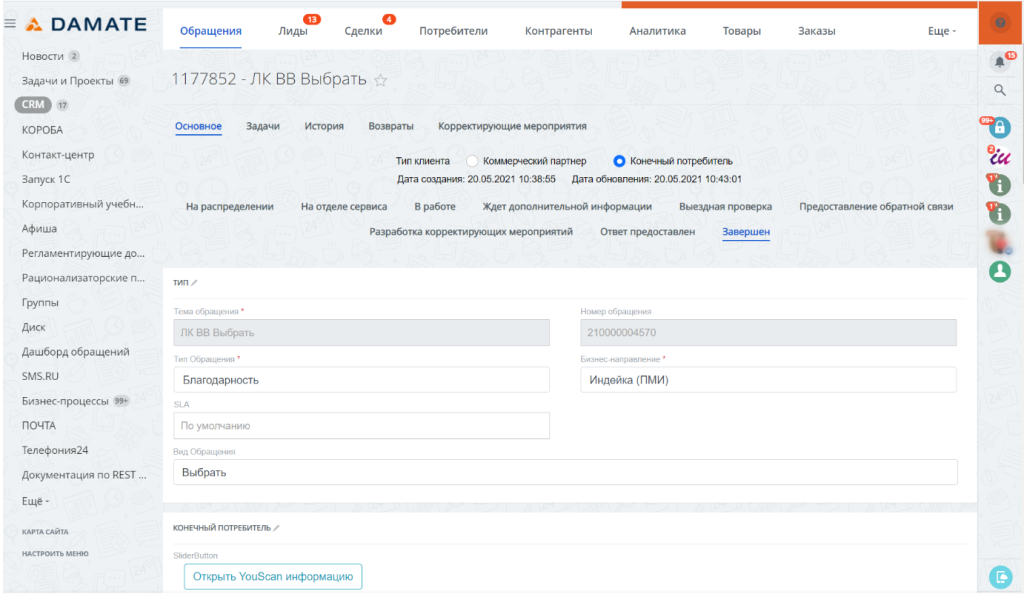This screenshot has width=1024, height=594.
Task: Open the hamburger menu icon
Action: click(x=10, y=23)
